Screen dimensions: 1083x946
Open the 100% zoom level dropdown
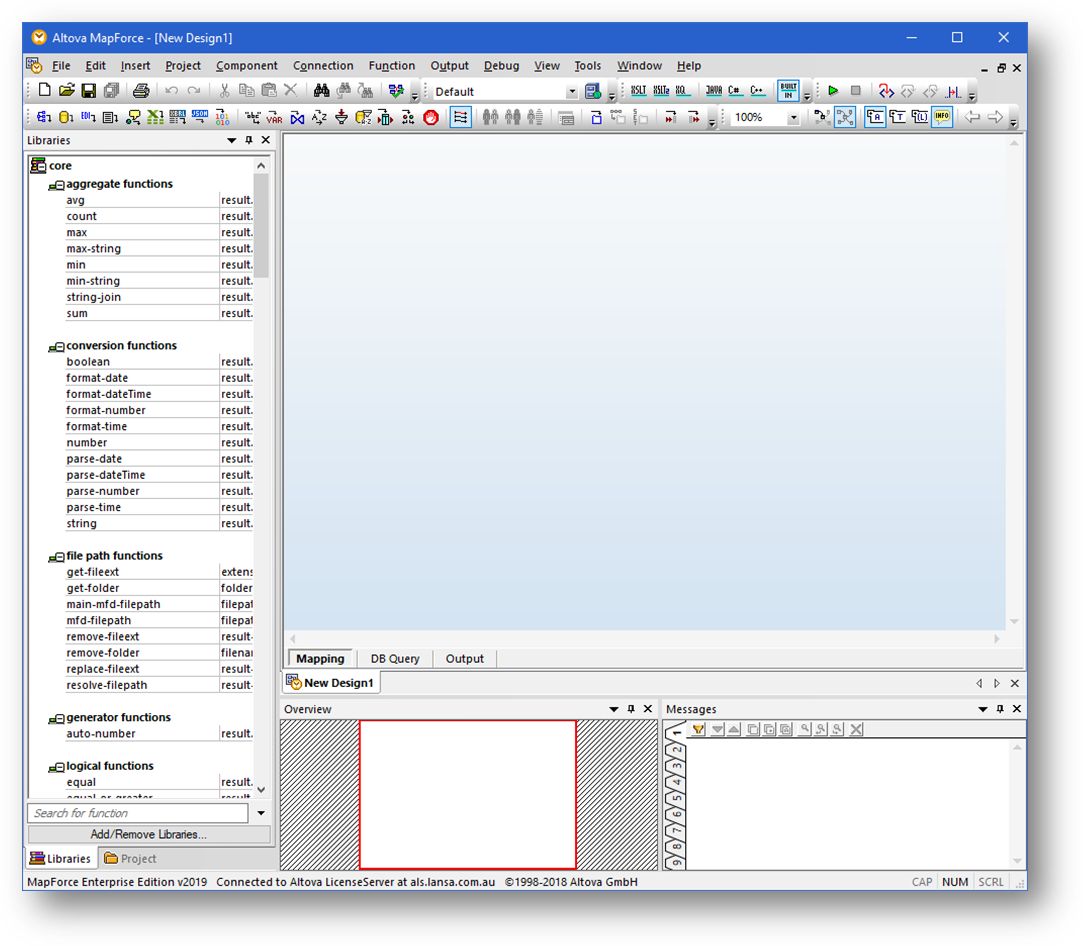[794, 117]
